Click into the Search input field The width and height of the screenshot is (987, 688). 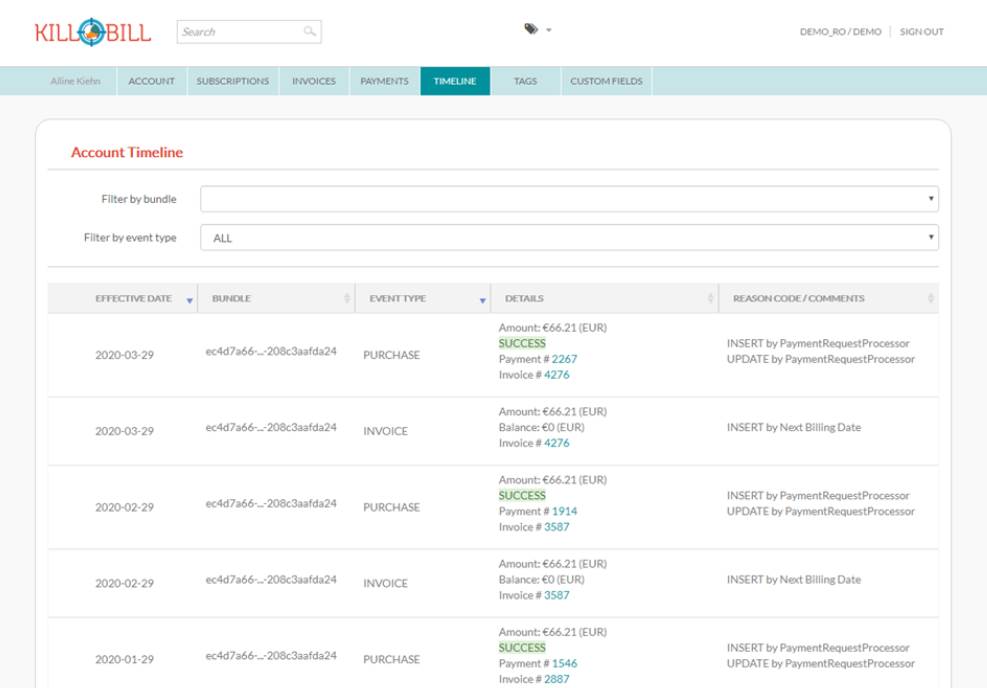(240, 32)
